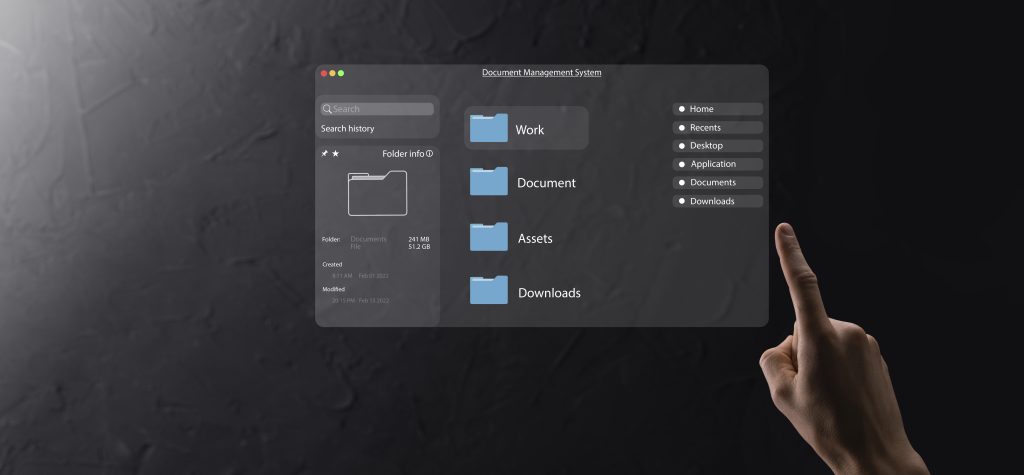Image resolution: width=1024 pixels, height=475 pixels.
Task: Click the folder outline preview thumbnail
Action: [377, 194]
